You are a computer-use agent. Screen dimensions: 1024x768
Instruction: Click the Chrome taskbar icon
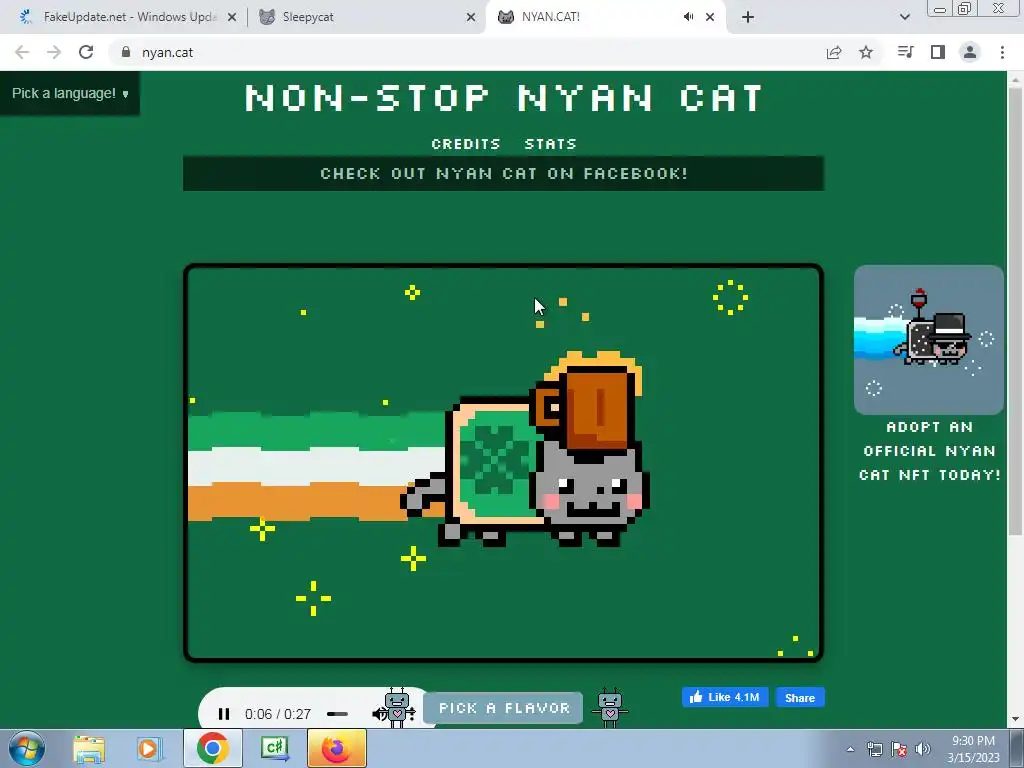(x=212, y=748)
